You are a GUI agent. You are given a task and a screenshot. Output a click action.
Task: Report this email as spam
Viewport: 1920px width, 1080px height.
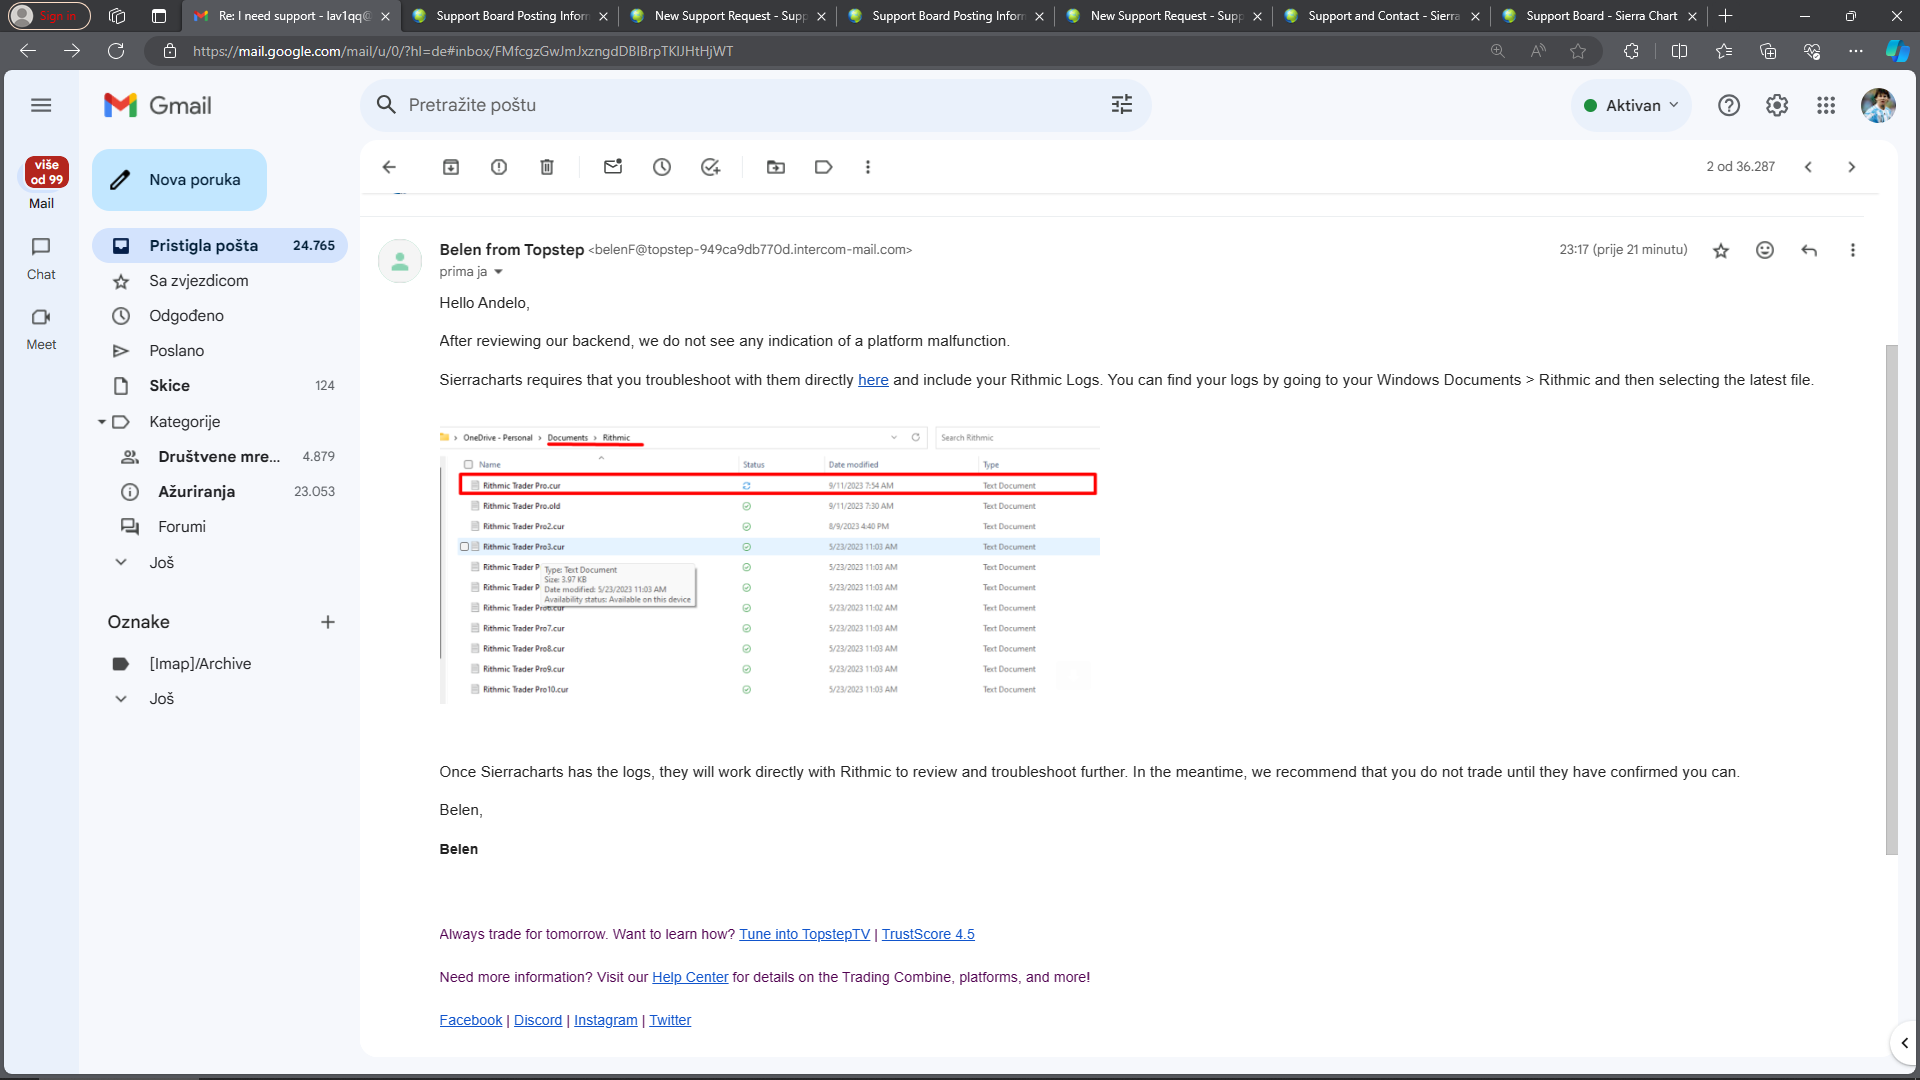[x=499, y=167]
